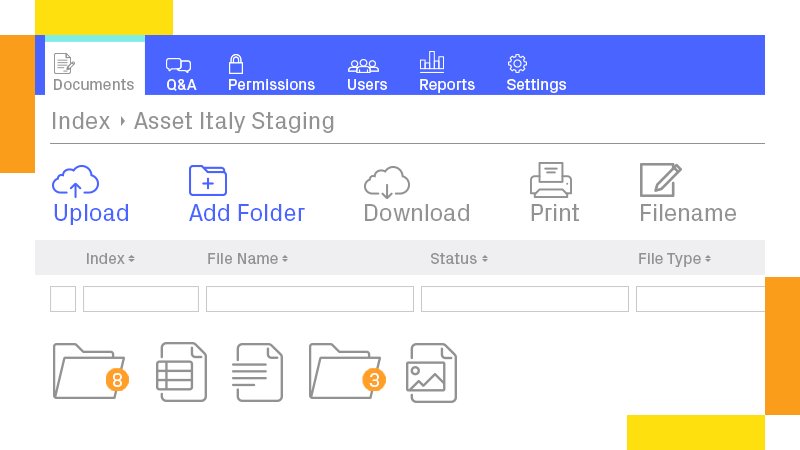800x450 pixels.
Task: Click the Print printer icon
Action: pyautogui.click(x=551, y=181)
